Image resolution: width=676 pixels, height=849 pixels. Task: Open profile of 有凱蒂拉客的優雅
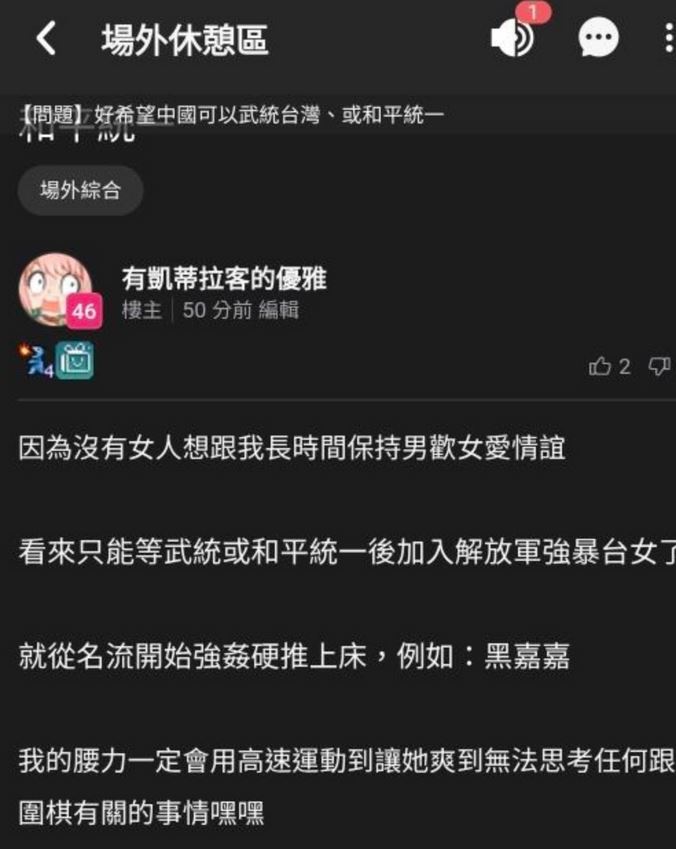[224, 279]
